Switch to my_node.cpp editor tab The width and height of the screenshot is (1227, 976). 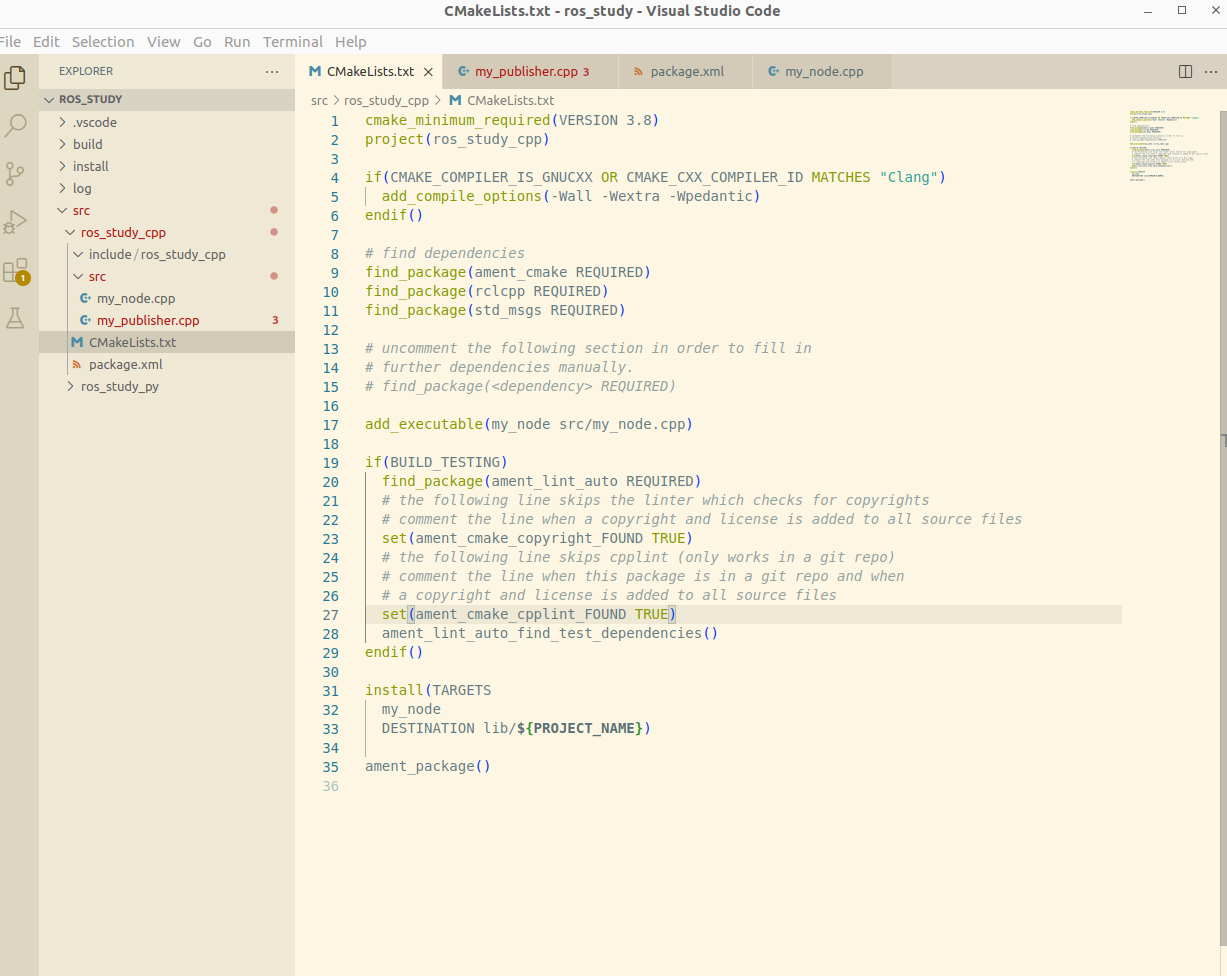tap(822, 72)
